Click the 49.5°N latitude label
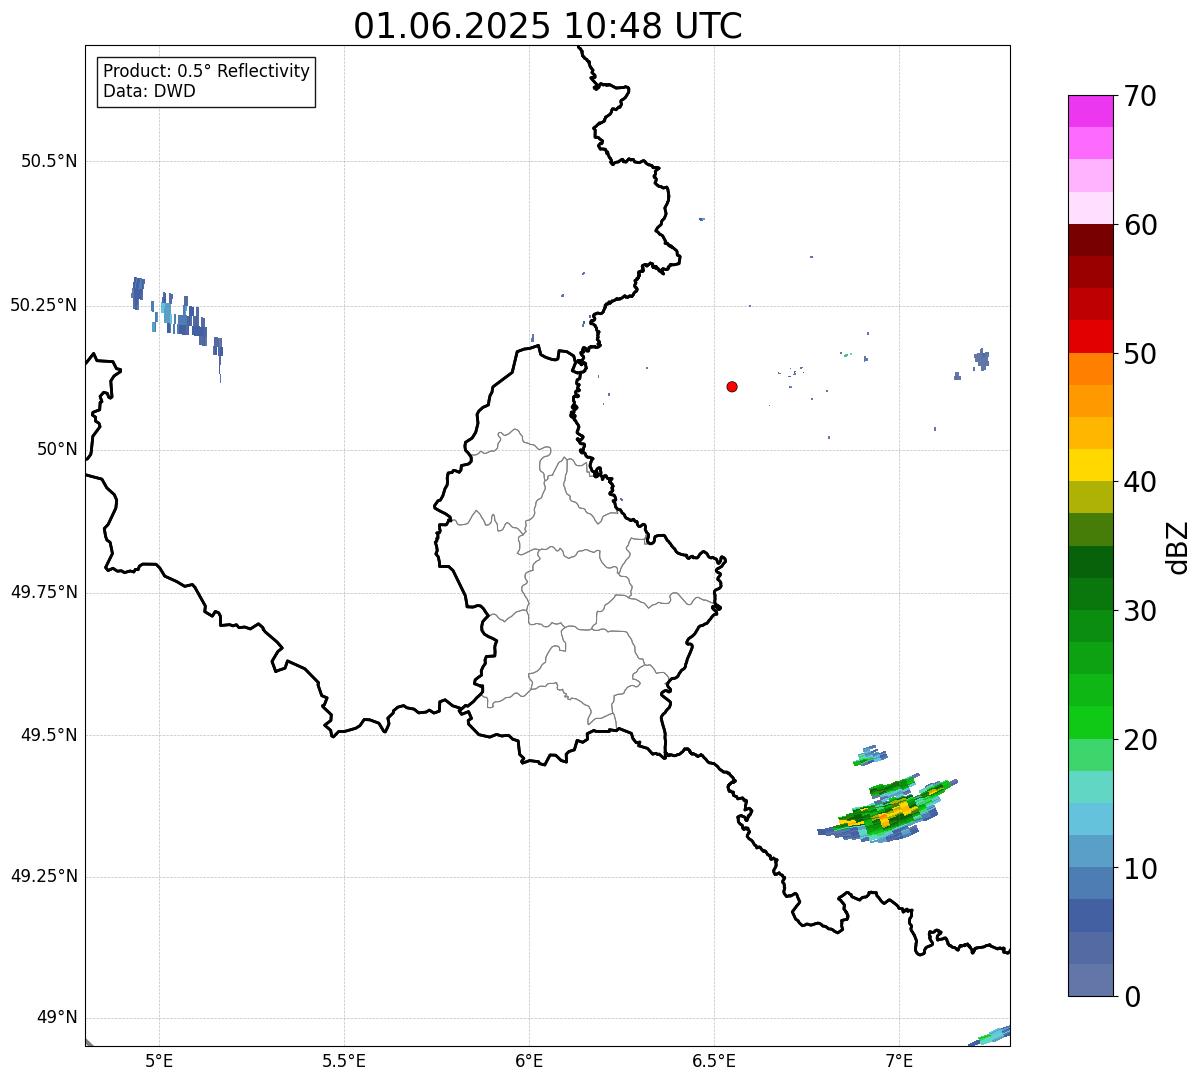Image resolution: width=1202 pixels, height=1081 pixels. (x=49, y=735)
